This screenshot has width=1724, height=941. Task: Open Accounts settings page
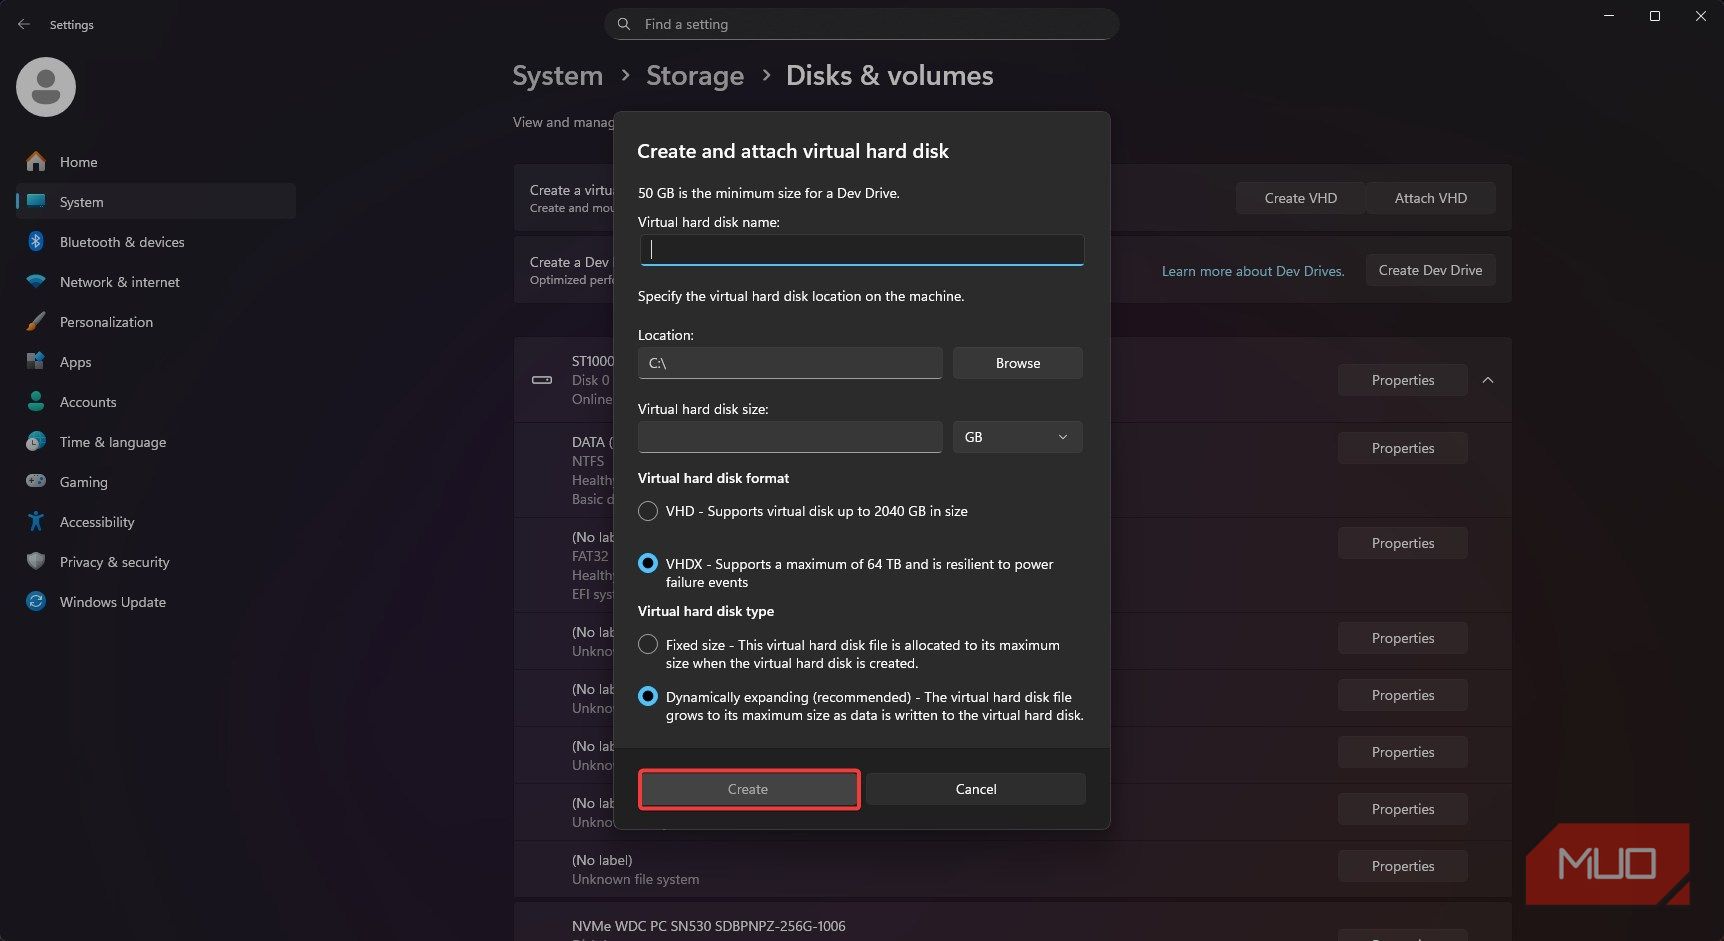tap(156, 402)
